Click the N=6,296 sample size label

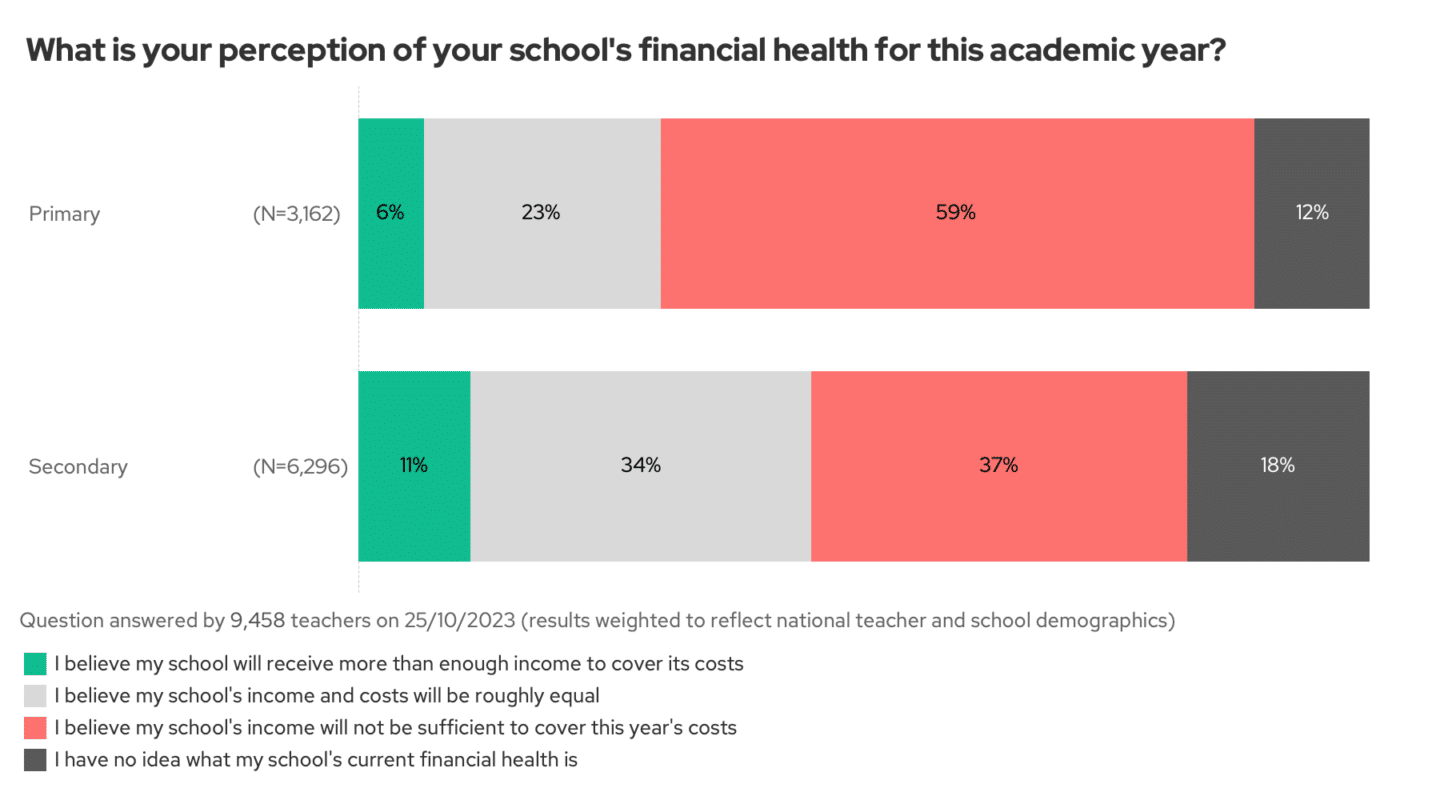point(300,467)
